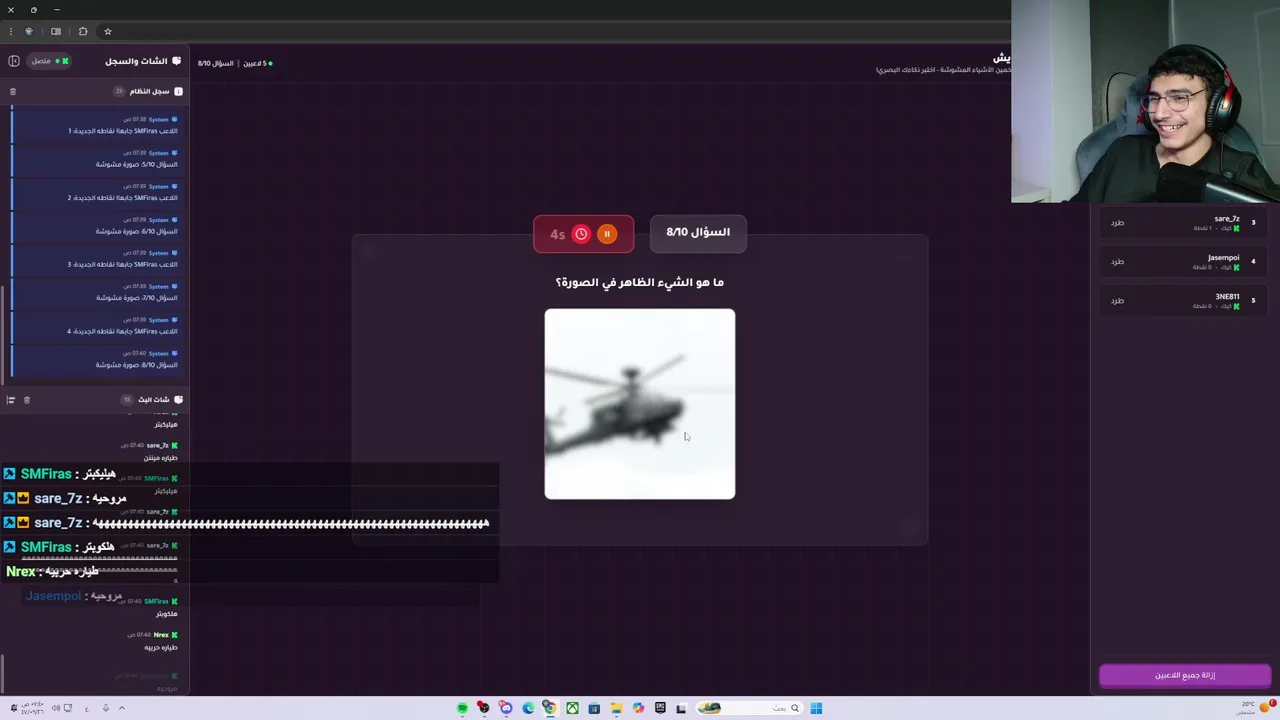This screenshot has height=720, width=1280.
Task: Select log entry السؤال 8/10: صورة مشوشة
Action: pos(95,360)
